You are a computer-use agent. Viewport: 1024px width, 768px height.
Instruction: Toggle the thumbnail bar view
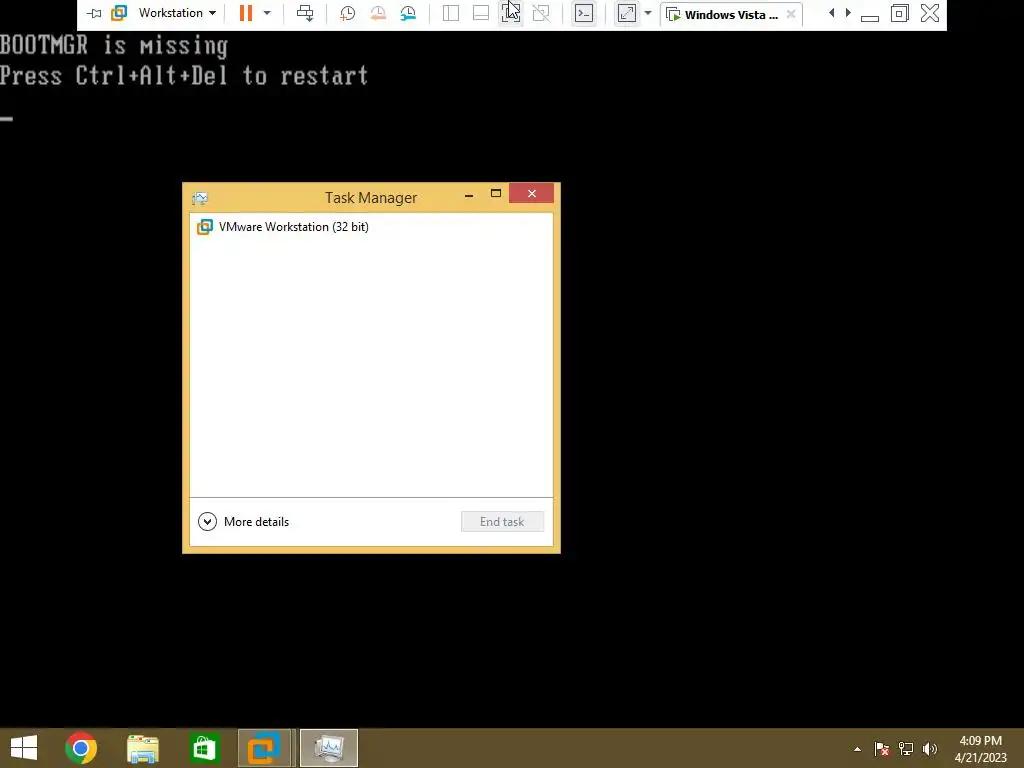[481, 13]
